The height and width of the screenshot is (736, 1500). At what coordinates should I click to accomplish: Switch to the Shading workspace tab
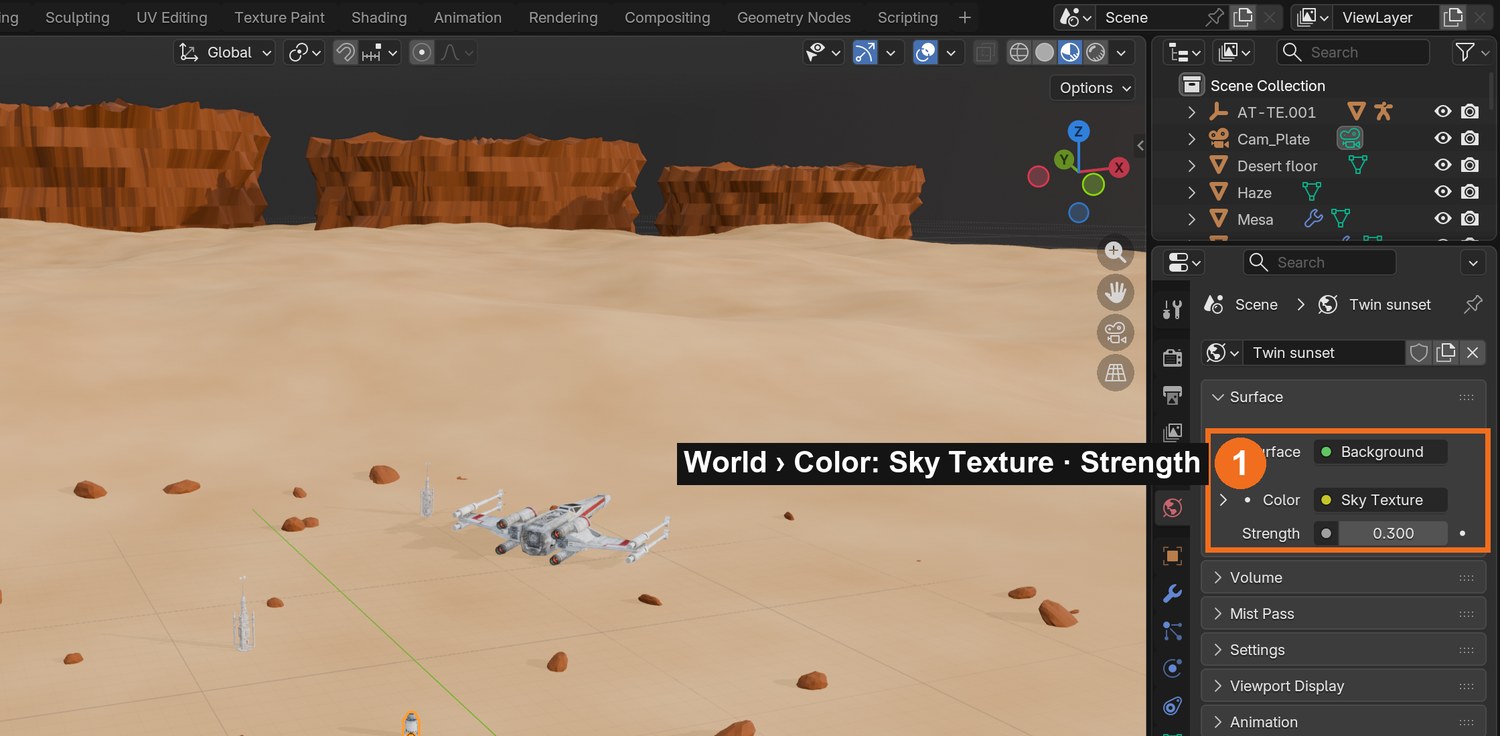coord(379,17)
